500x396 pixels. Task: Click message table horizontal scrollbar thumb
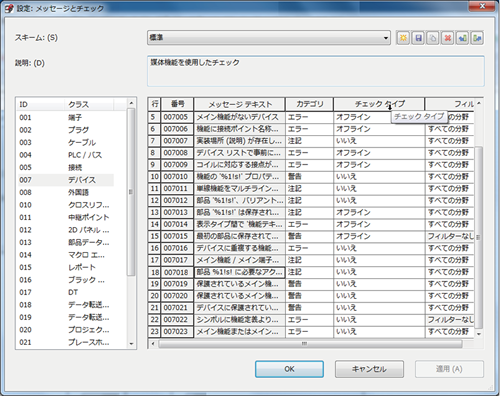(x=311, y=344)
